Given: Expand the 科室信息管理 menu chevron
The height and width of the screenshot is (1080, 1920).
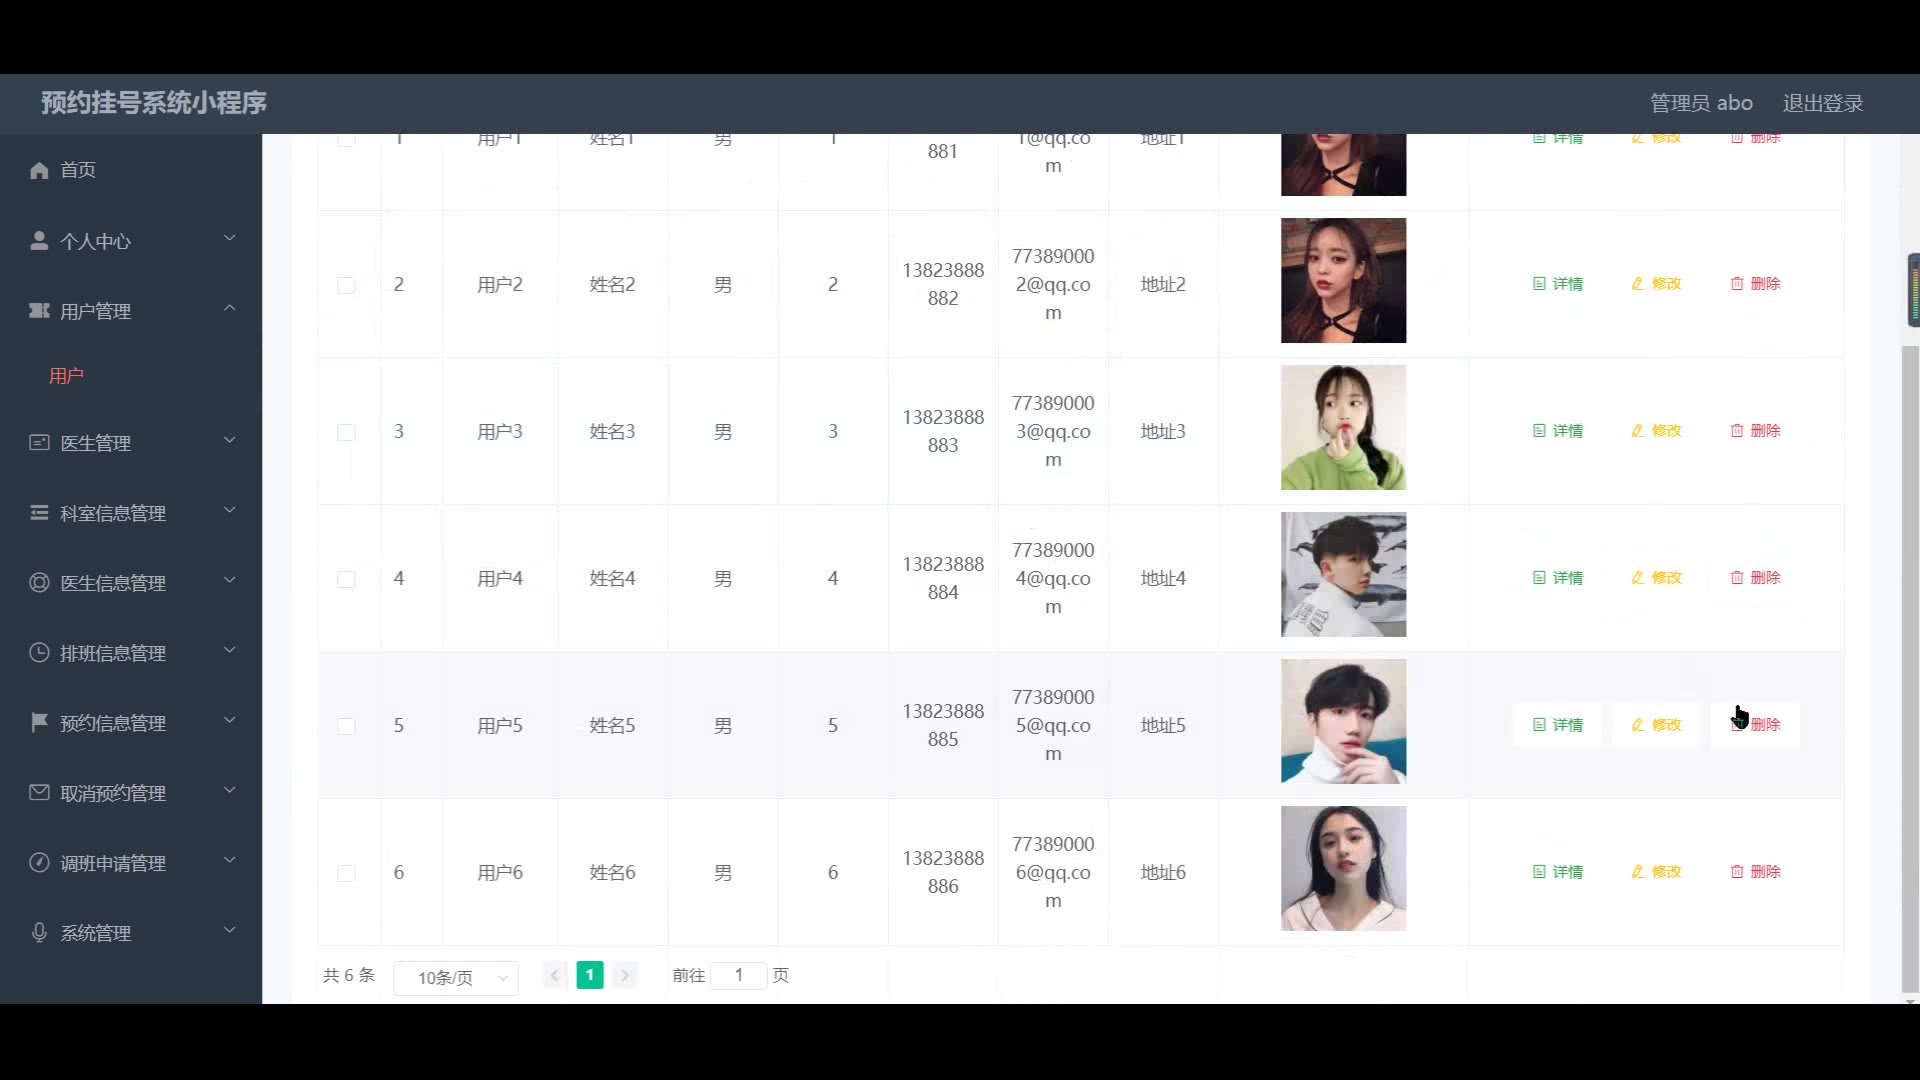Looking at the screenshot, I should (x=229, y=510).
